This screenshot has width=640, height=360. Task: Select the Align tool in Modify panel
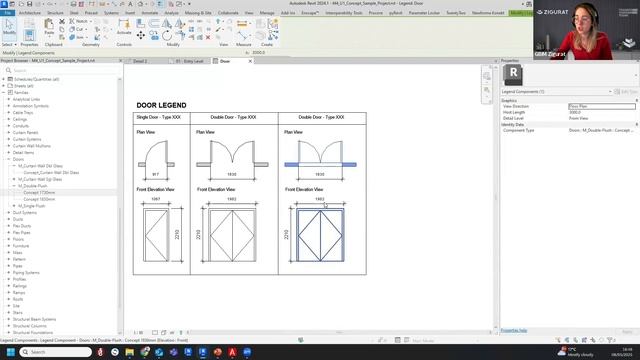tap(140, 23)
